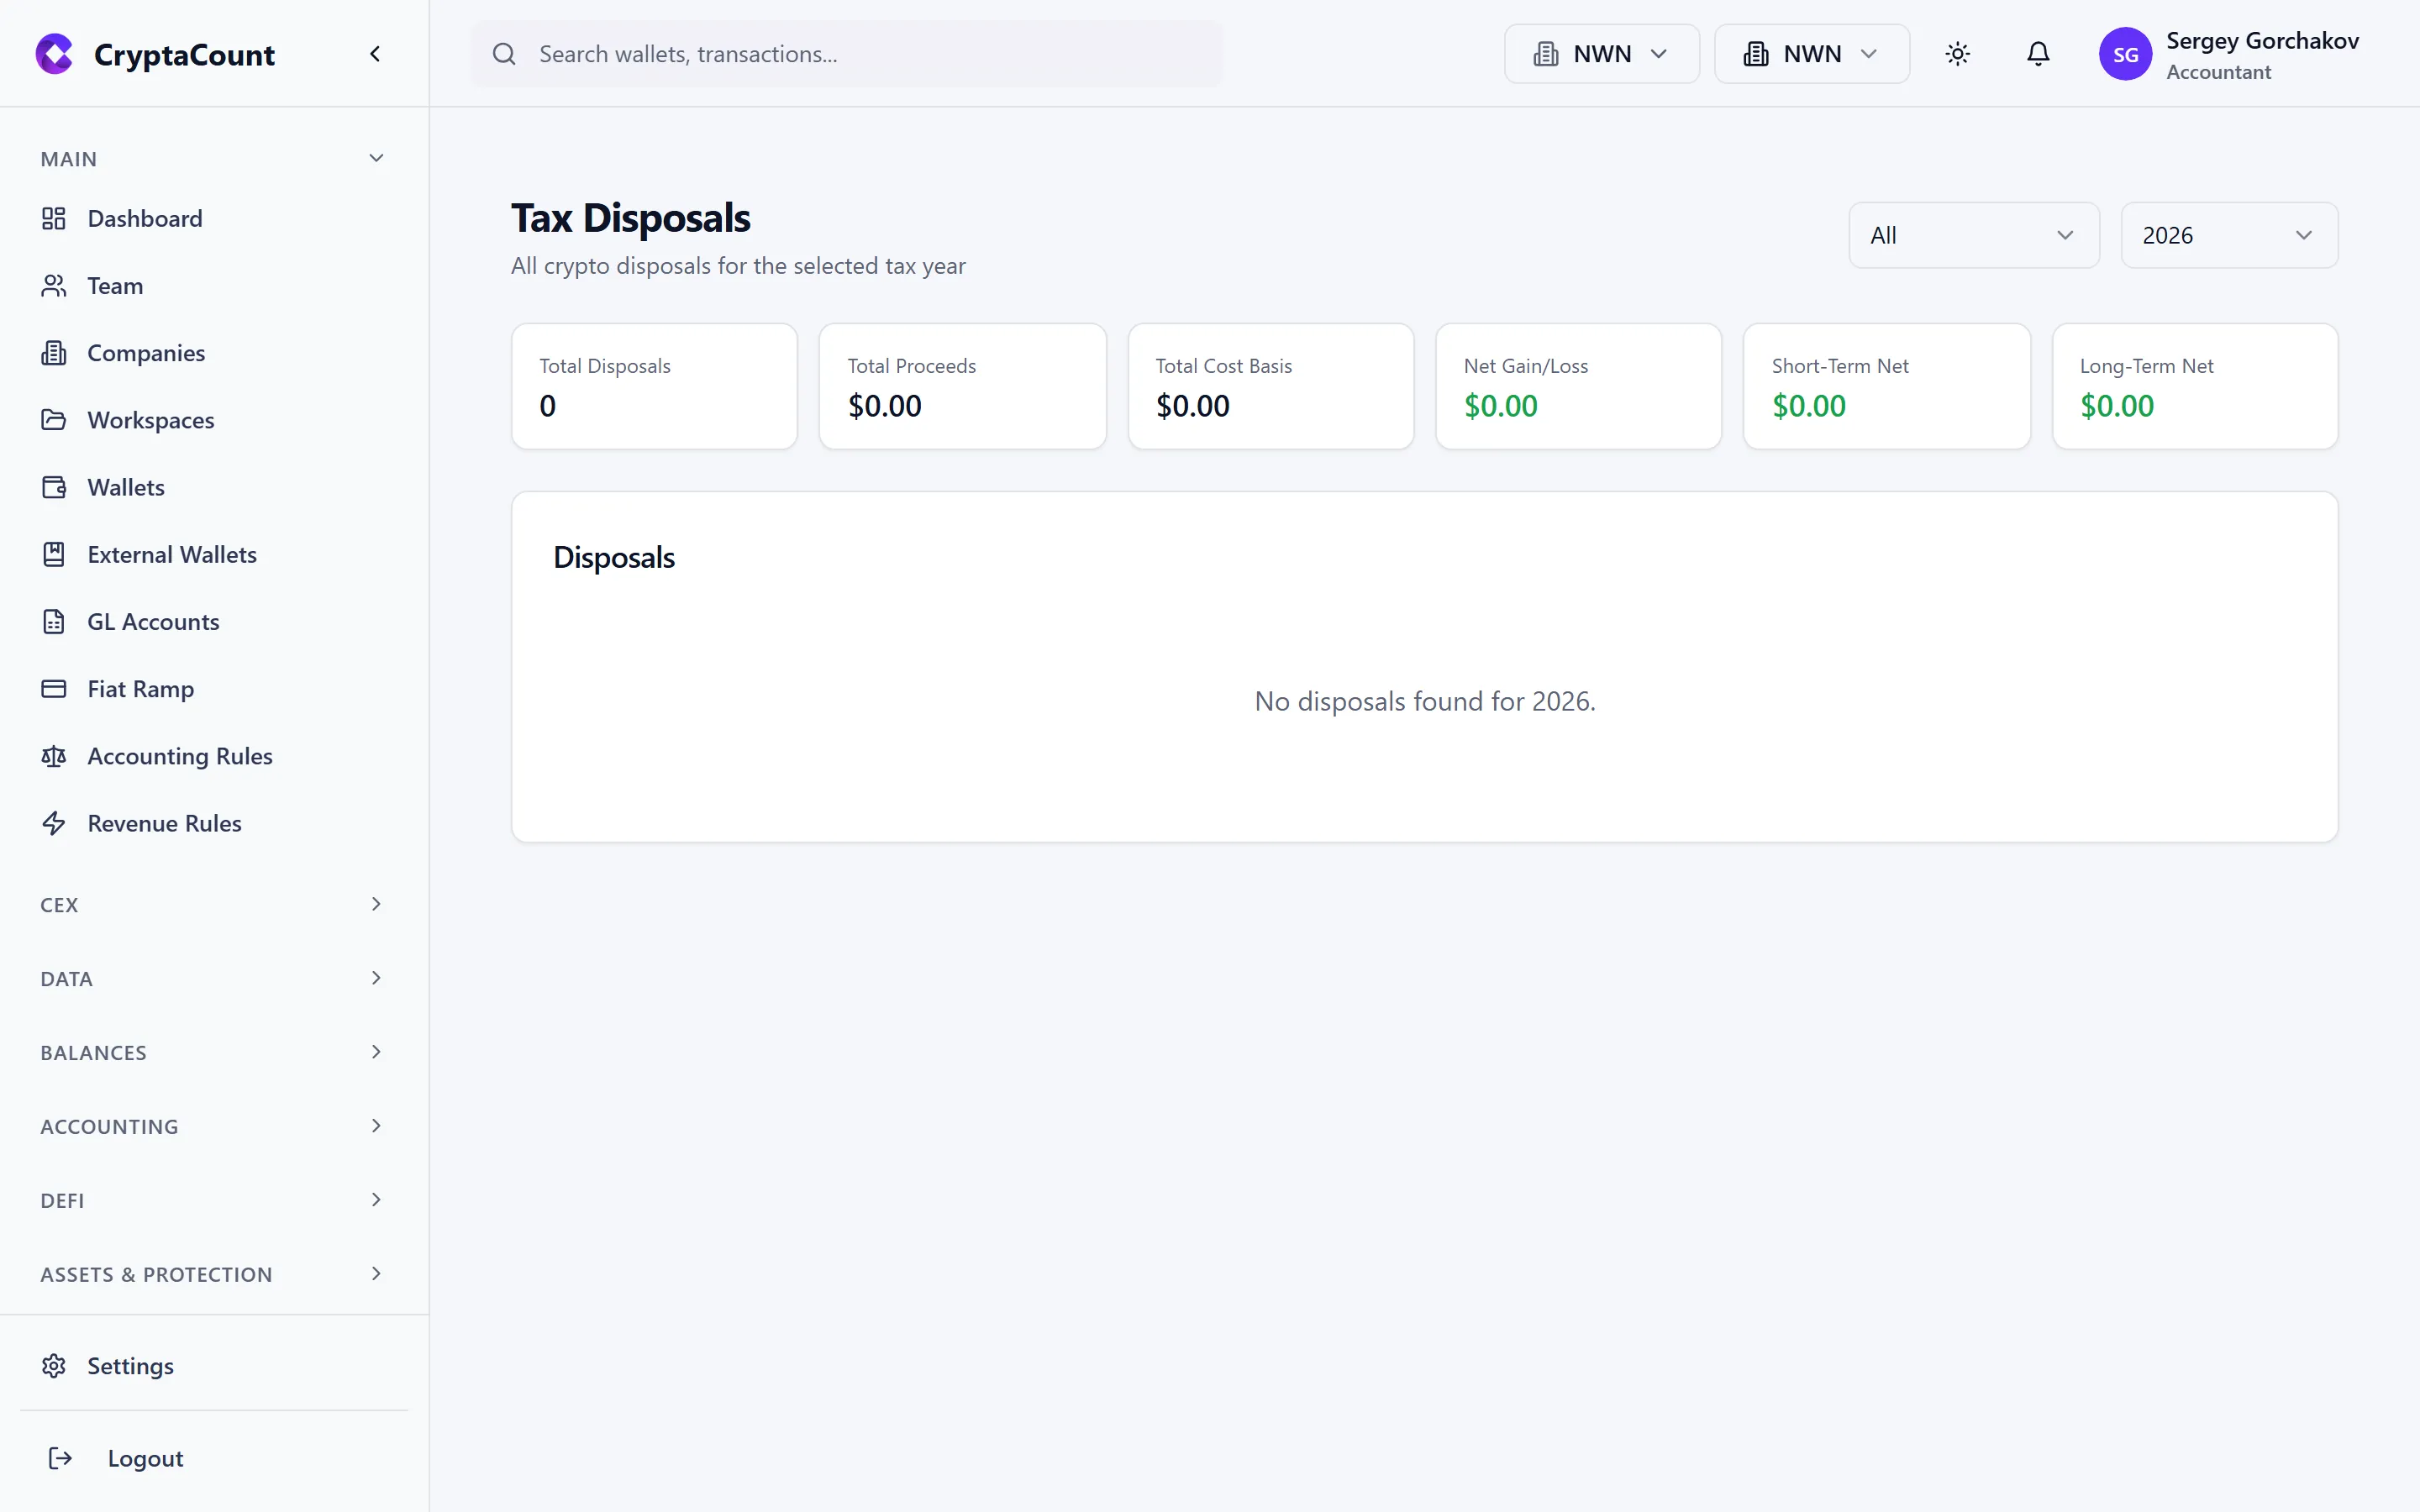Click the Revenue Rules lightning icon
This screenshot has height=1512, width=2420.
(x=54, y=824)
